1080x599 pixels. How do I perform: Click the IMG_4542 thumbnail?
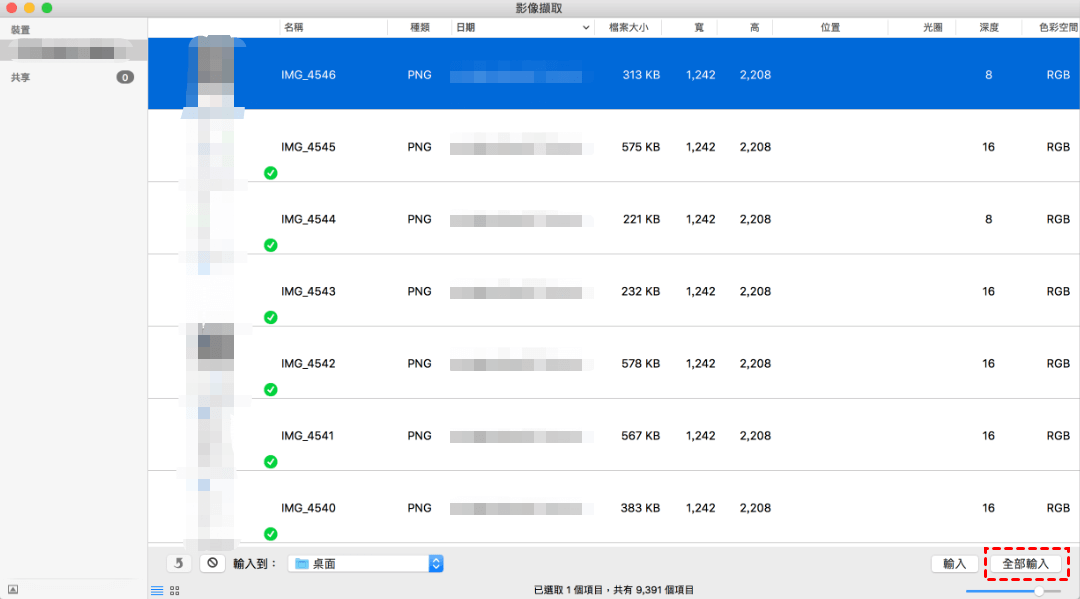pyautogui.click(x=216, y=362)
